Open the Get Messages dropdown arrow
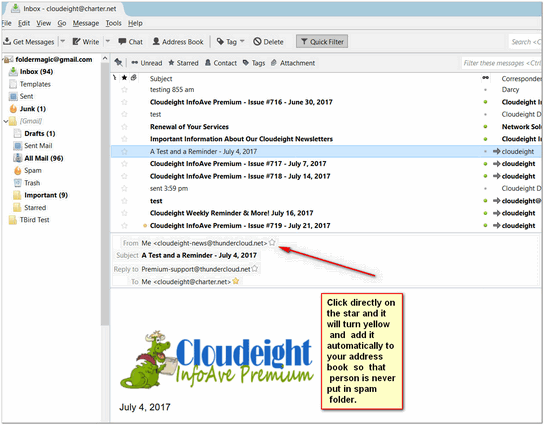The width and height of the screenshot is (544, 425). pos(63,41)
